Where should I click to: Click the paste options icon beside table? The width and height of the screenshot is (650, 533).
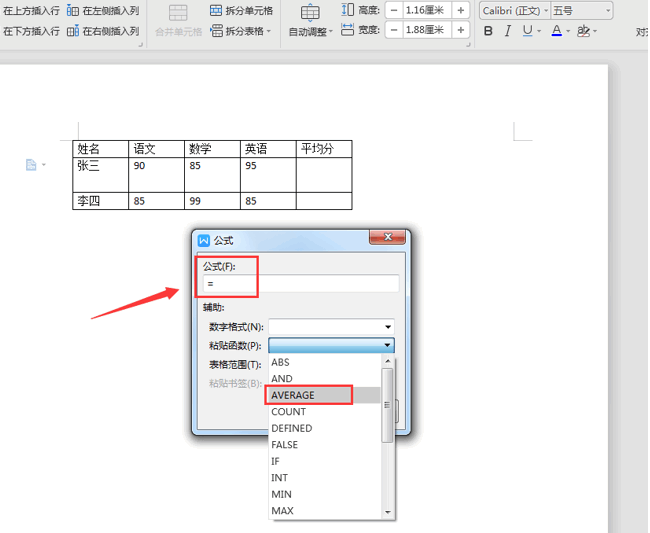32,165
